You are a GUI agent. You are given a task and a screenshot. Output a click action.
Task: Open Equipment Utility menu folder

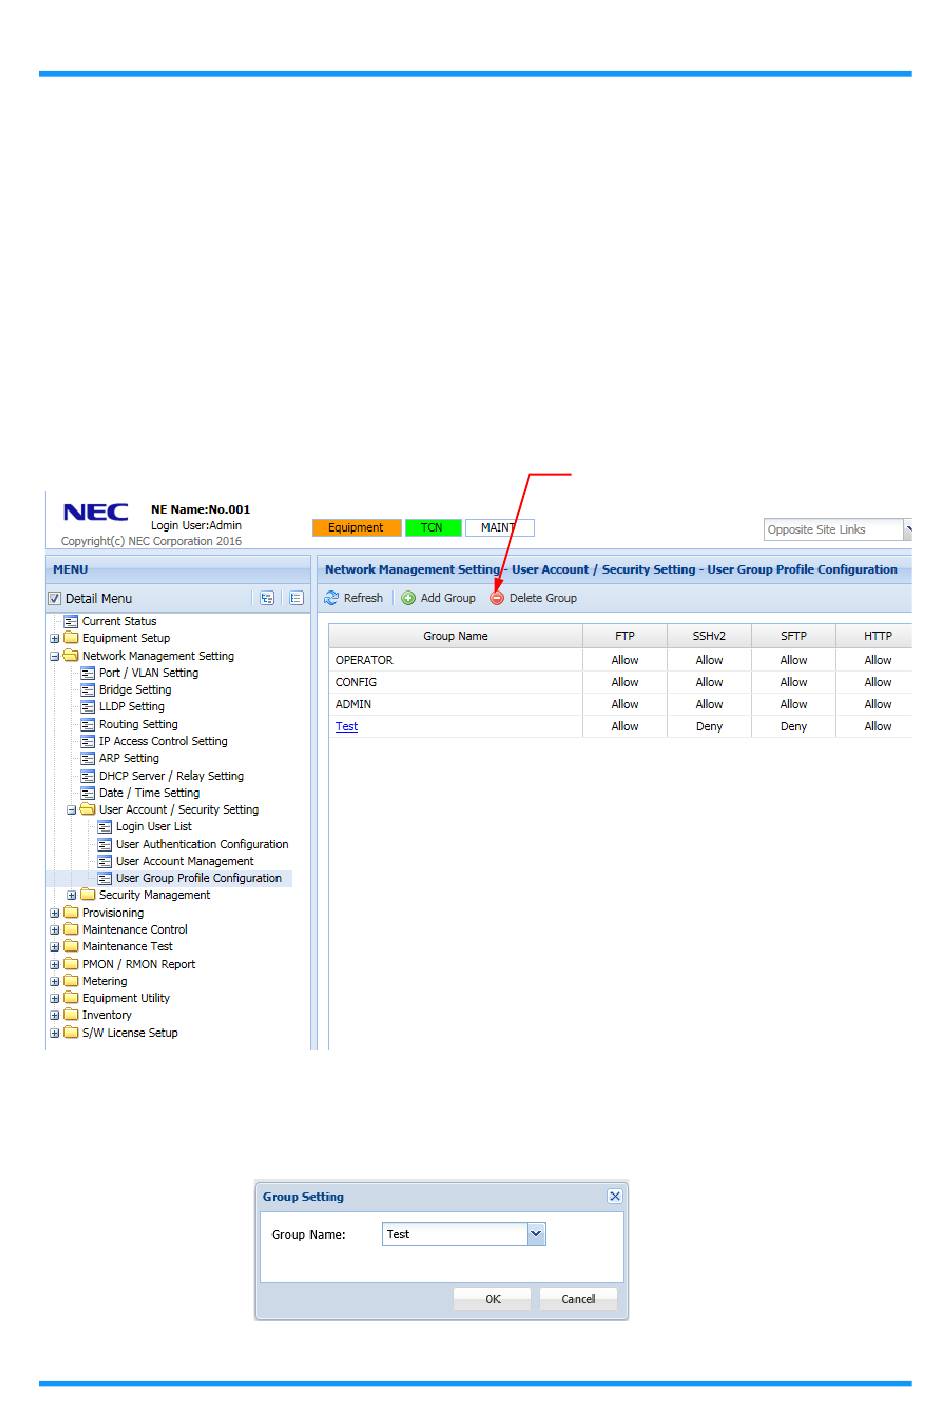[x=126, y=998]
